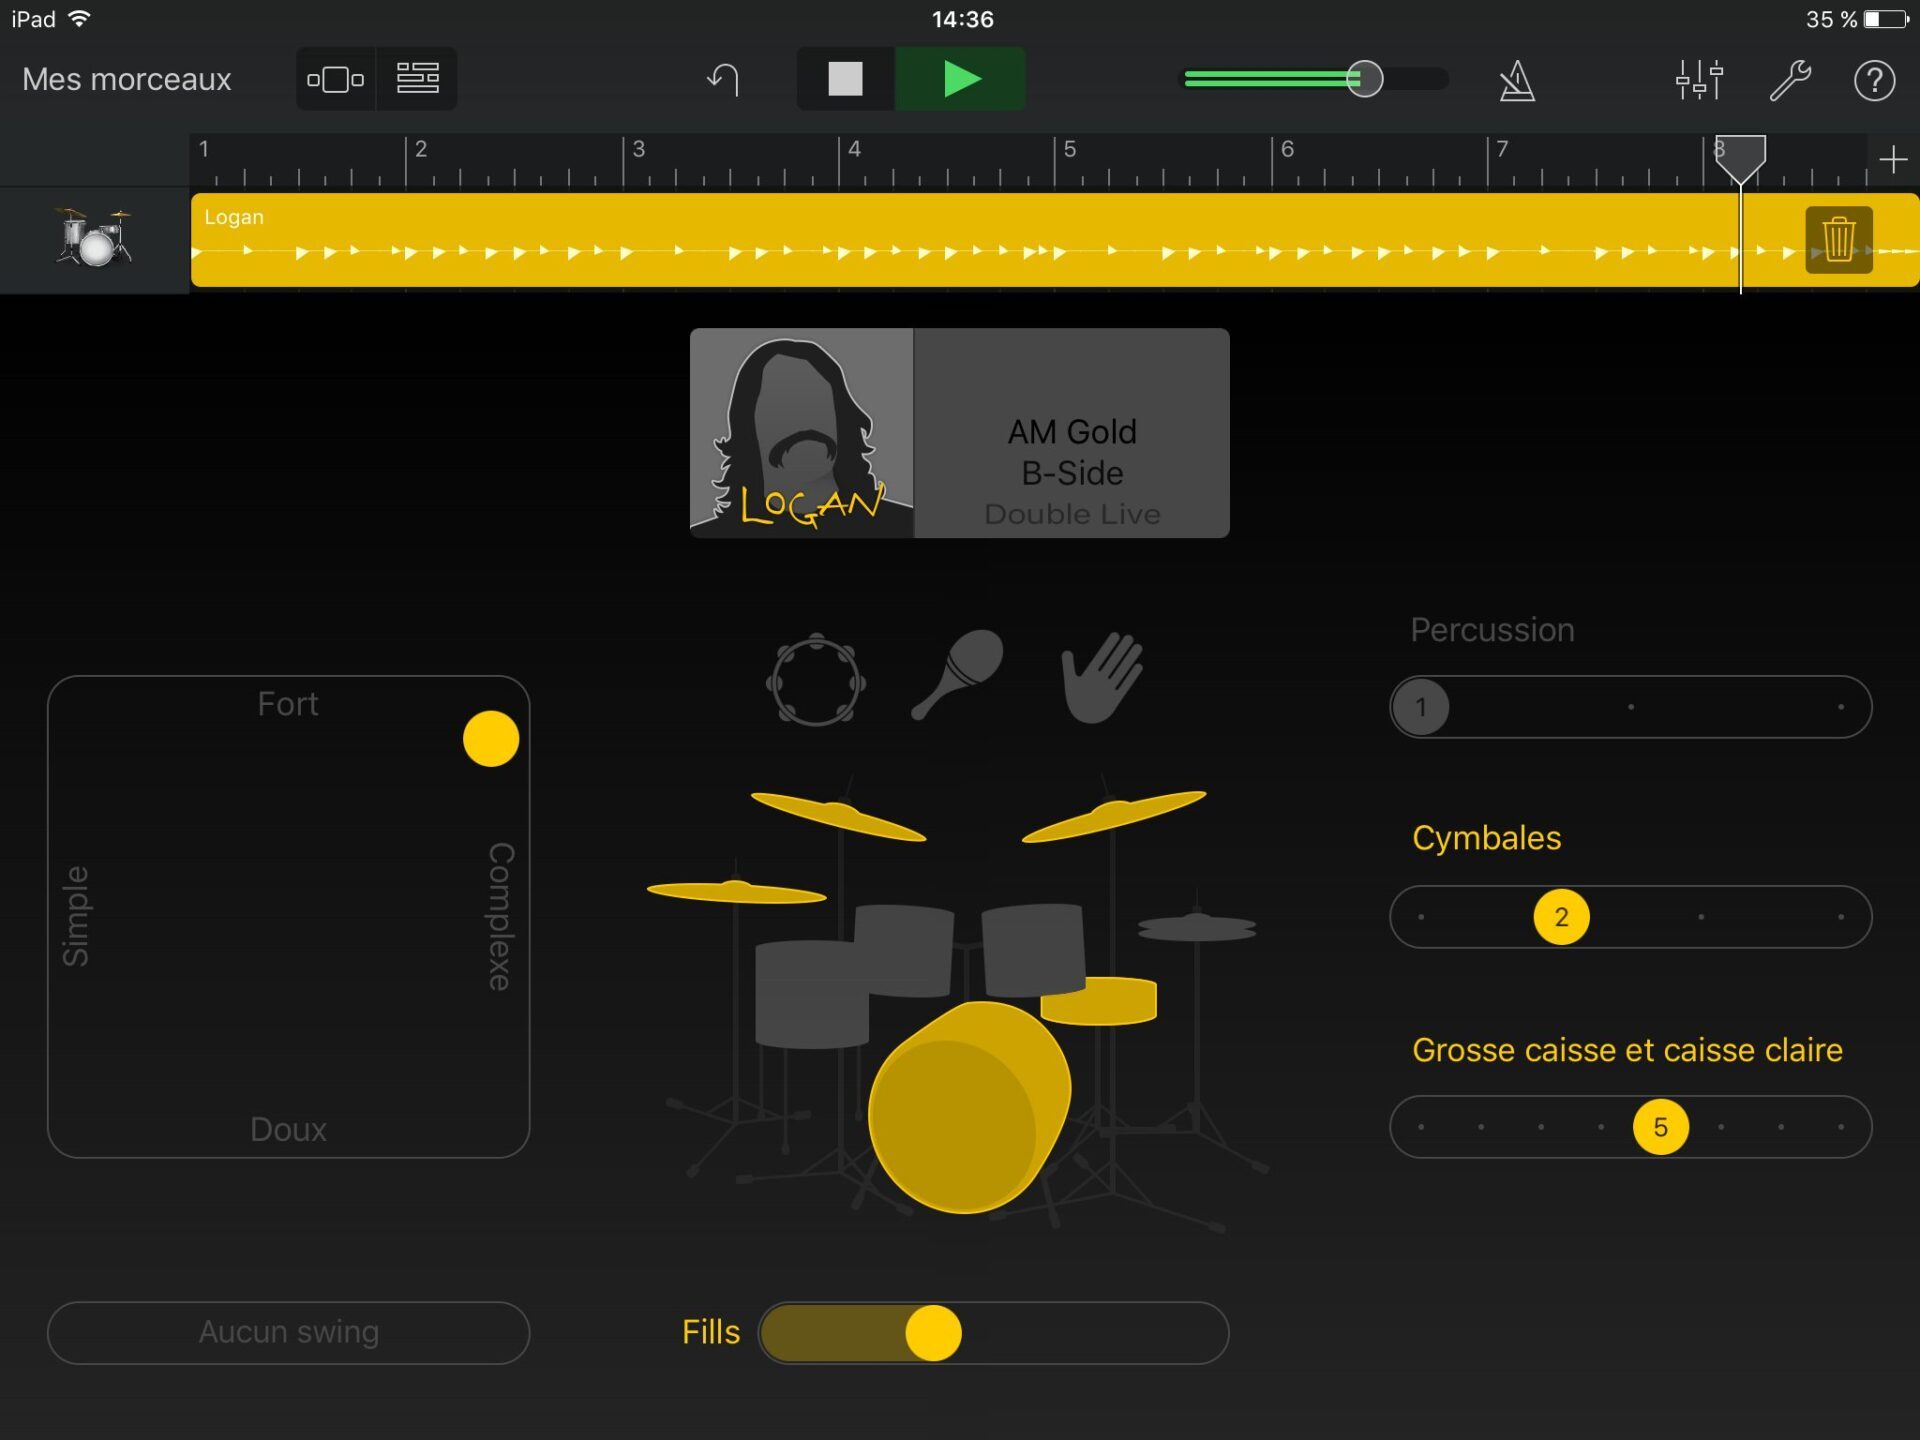Image resolution: width=1920 pixels, height=1440 pixels.
Task: Tap bar 2 on the ruler
Action: (420, 150)
